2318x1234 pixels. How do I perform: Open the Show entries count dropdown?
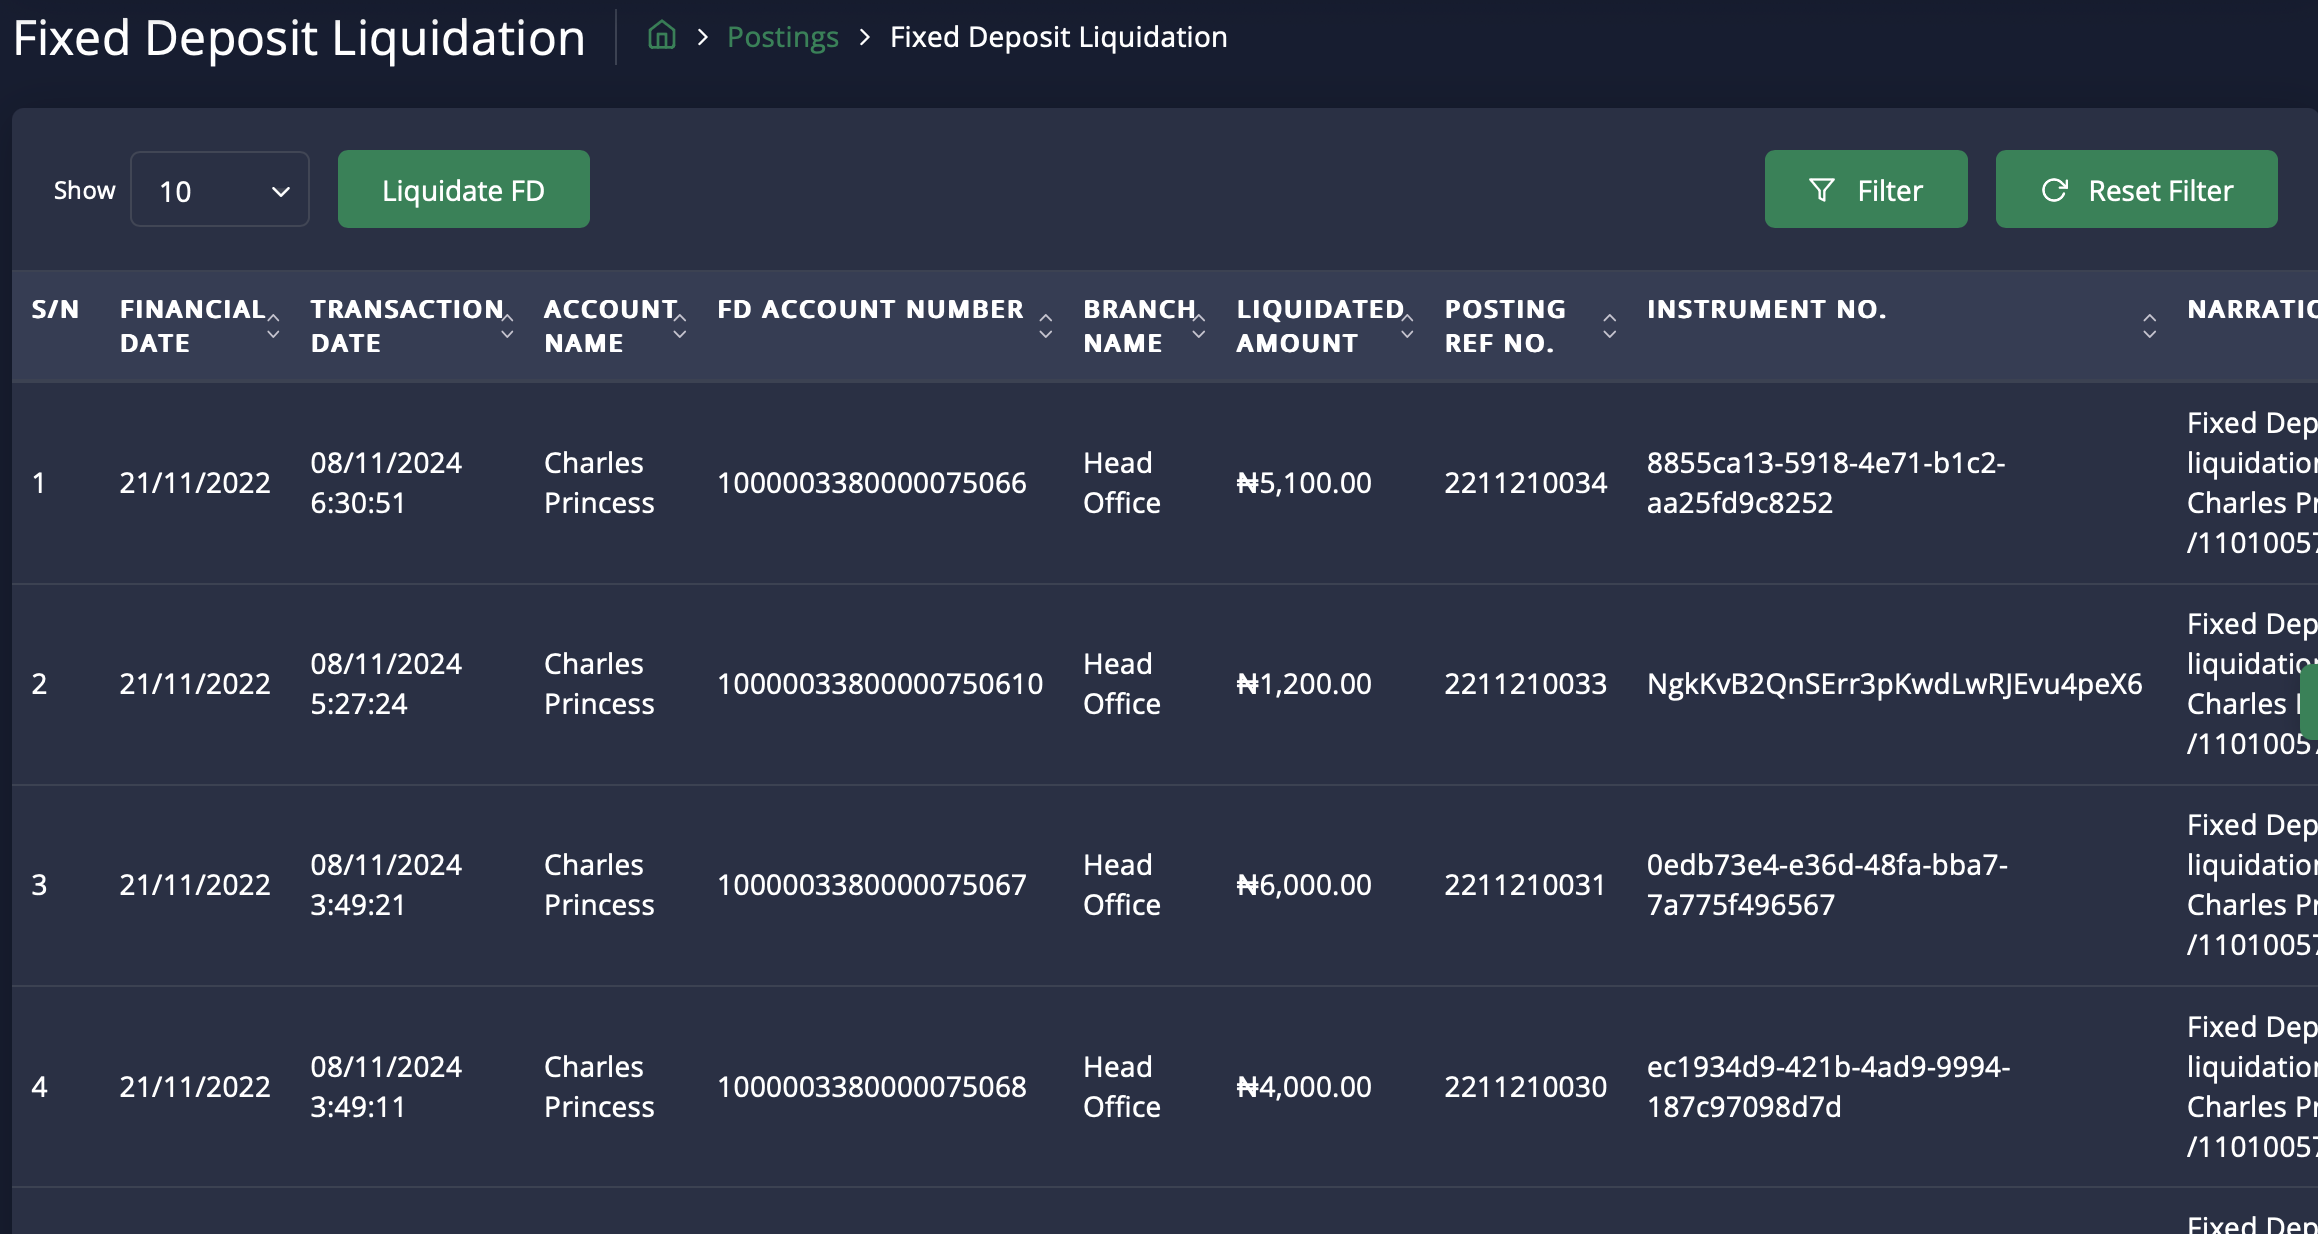pos(220,190)
